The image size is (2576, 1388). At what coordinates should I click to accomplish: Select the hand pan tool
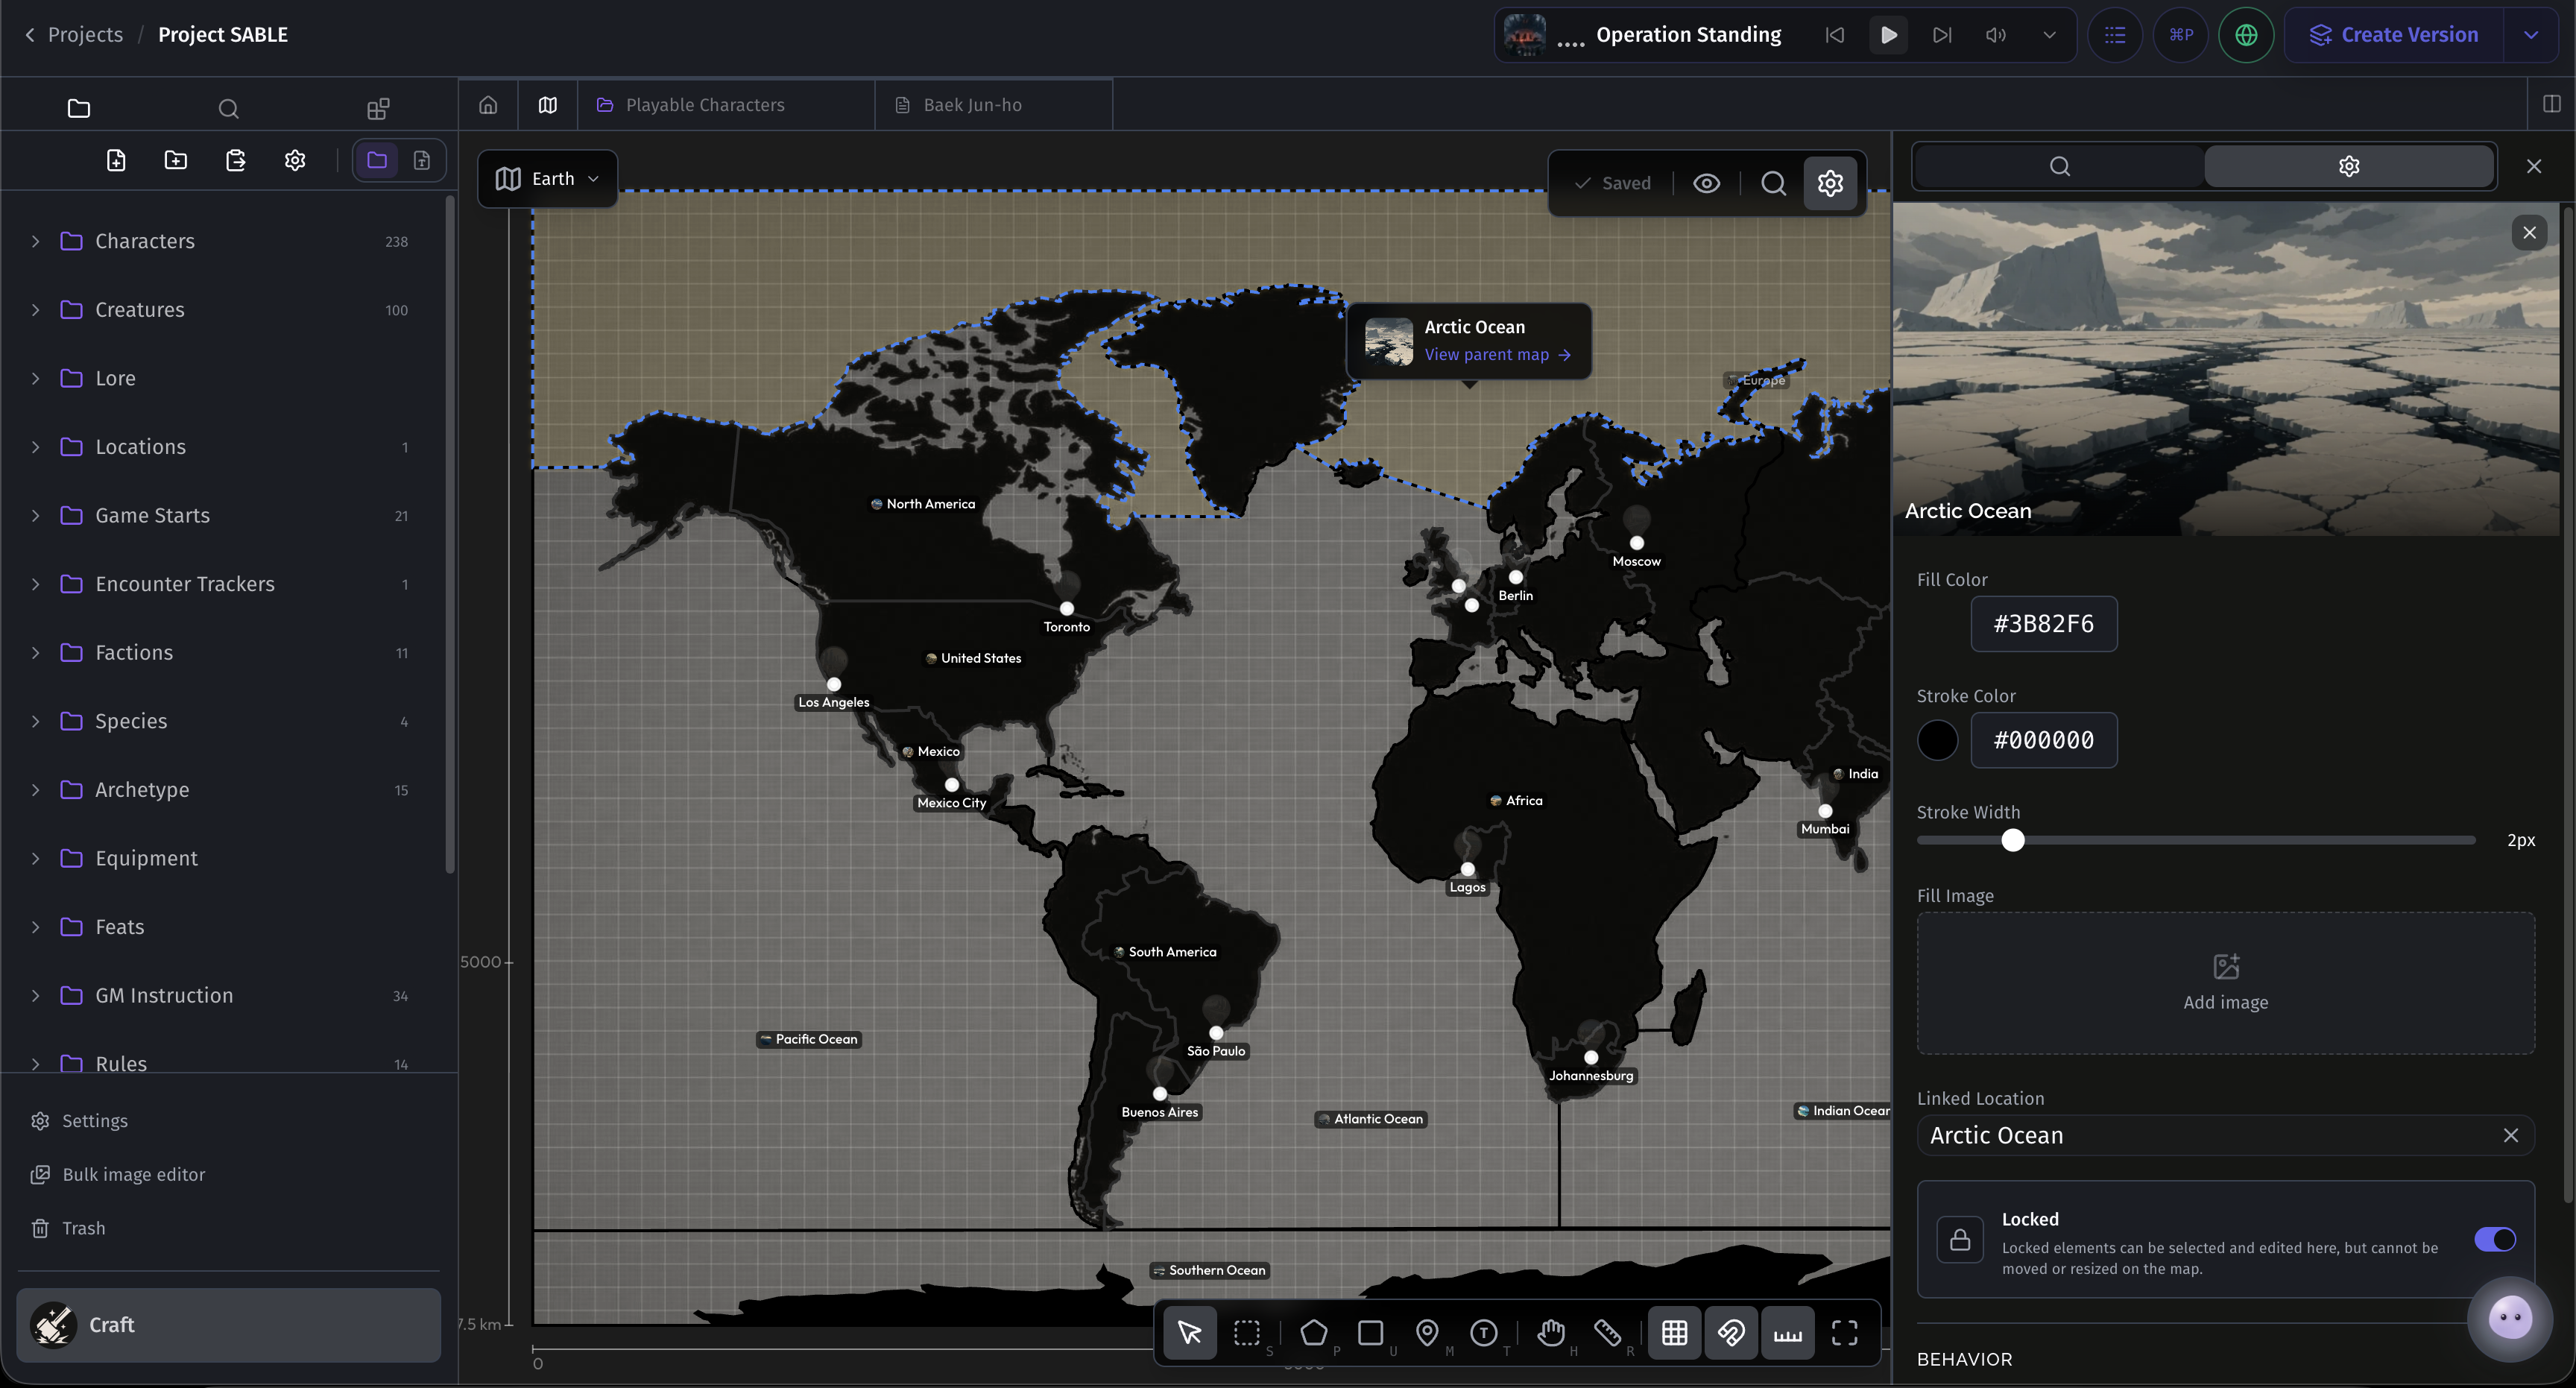1551,1332
